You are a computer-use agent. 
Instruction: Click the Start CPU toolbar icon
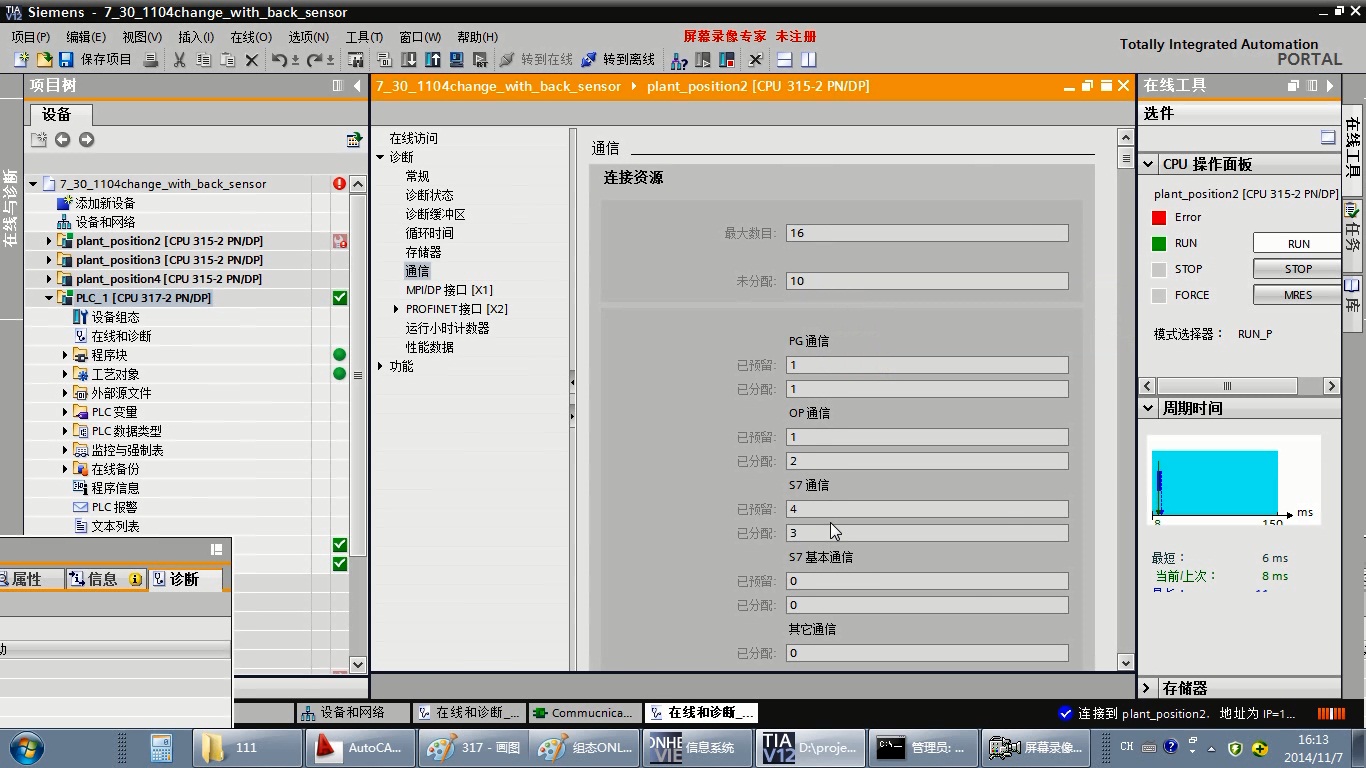[703, 60]
